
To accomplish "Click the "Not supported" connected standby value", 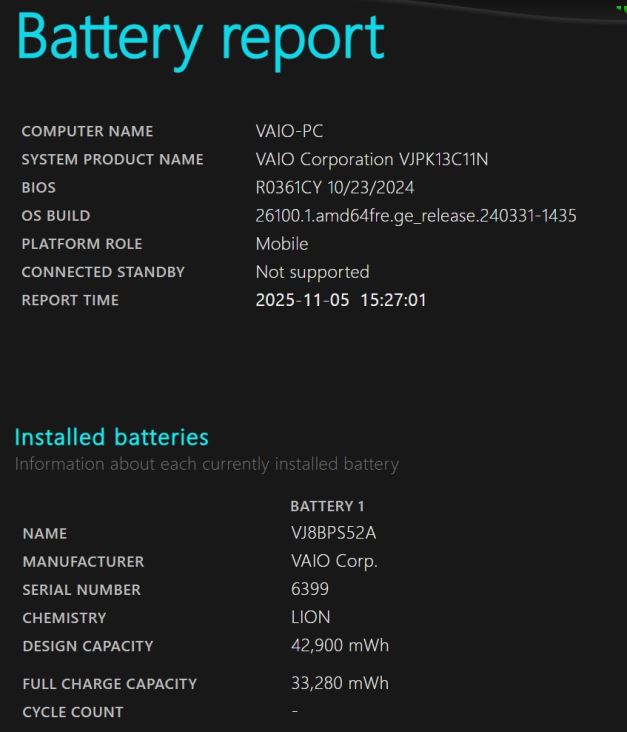I will pyautogui.click(x=312, y=271).
